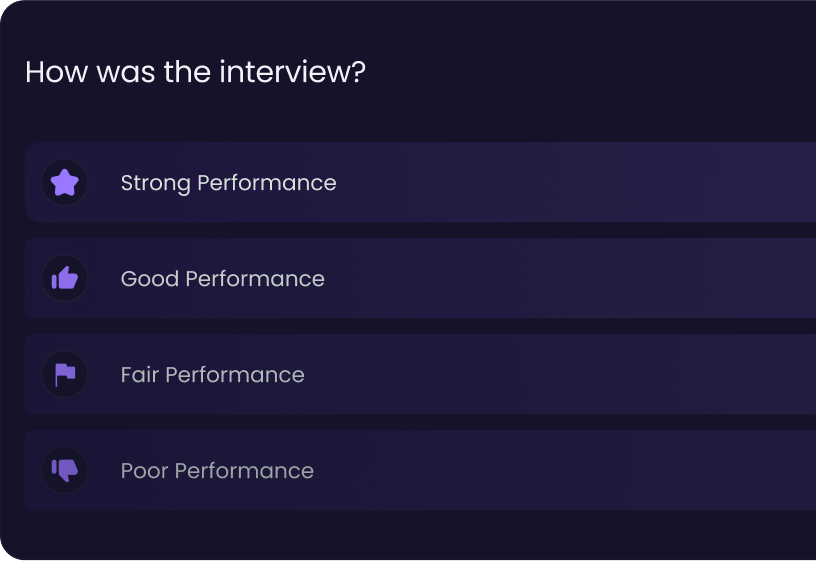
Task: Click the star icon for Strong Performance
Action: (65, 183)
